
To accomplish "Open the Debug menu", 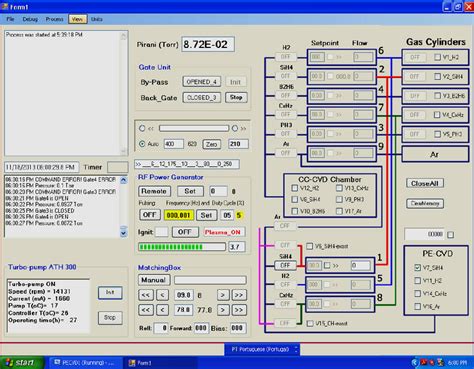I will [x=30, y=19].
